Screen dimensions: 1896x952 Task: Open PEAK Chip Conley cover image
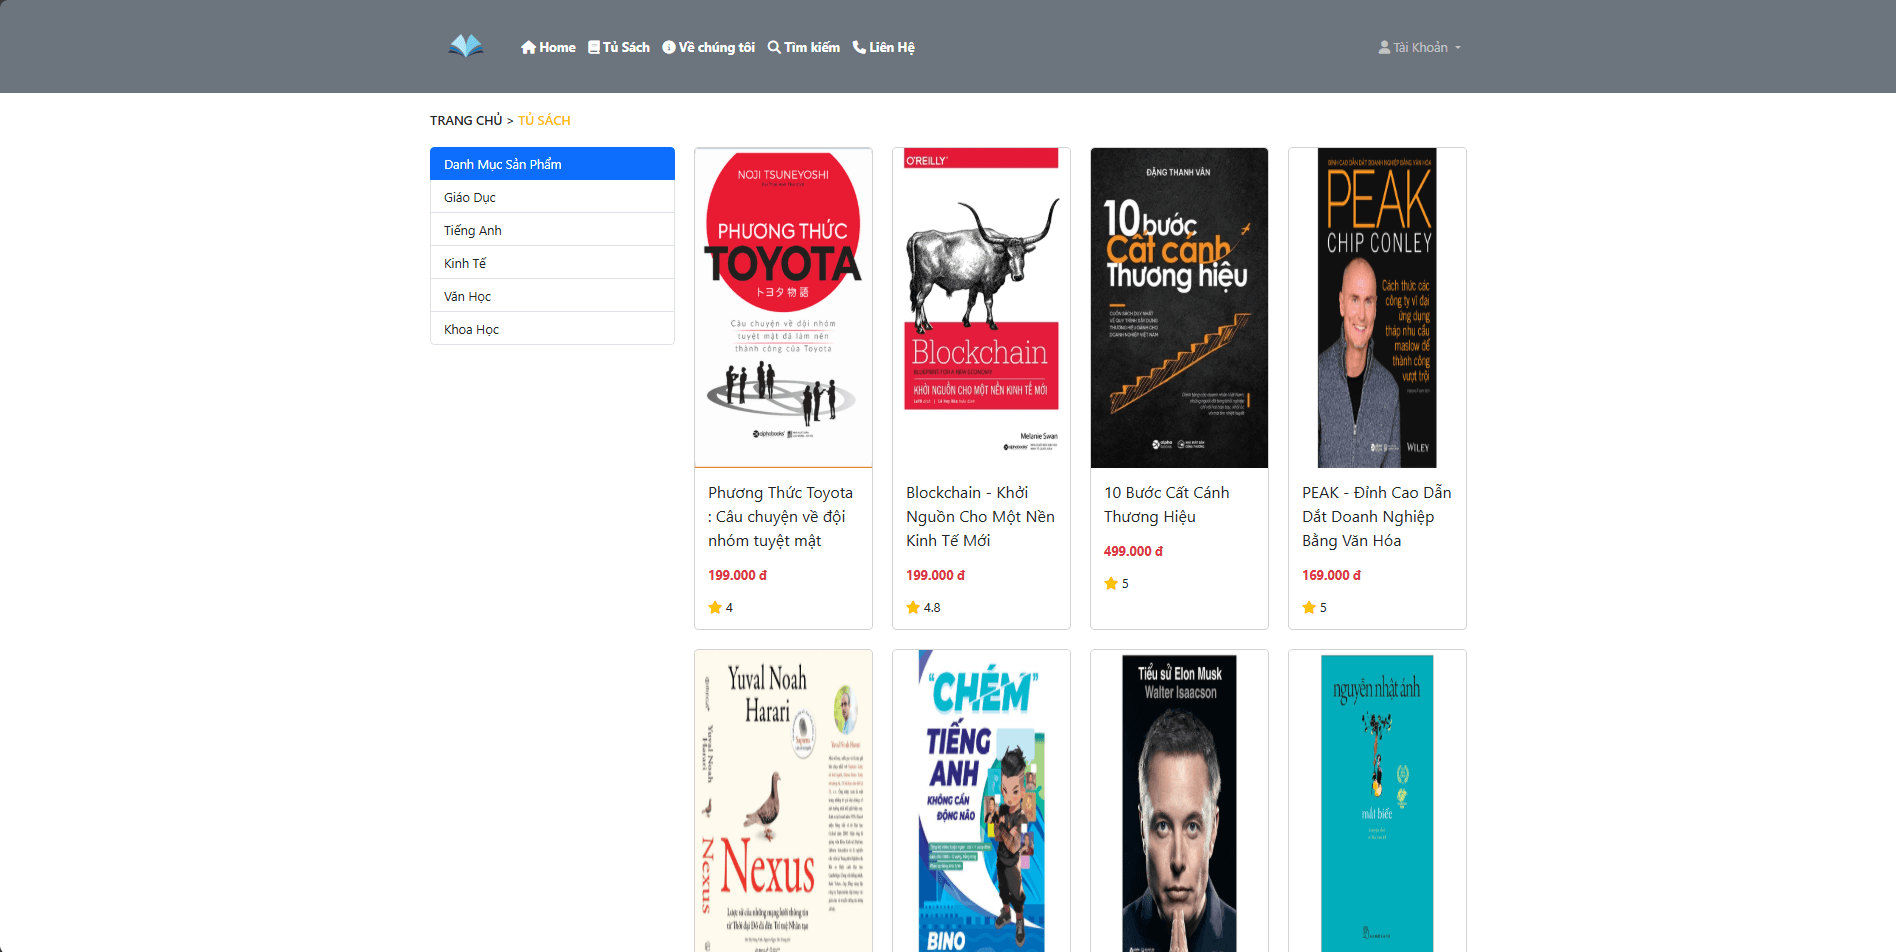(1377, 308)
